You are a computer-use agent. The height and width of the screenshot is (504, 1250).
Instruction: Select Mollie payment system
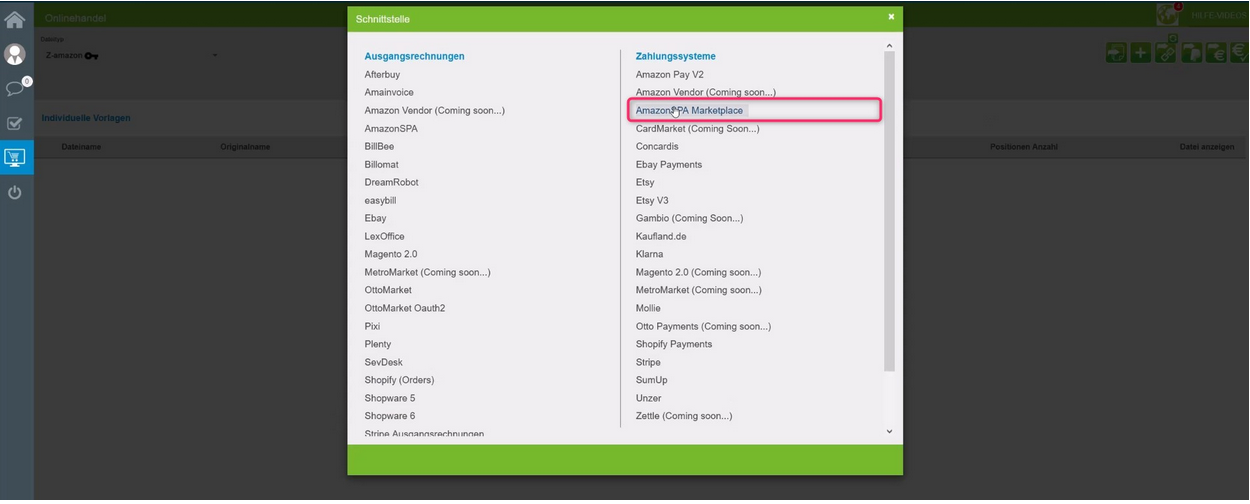[x=648, y=309]
